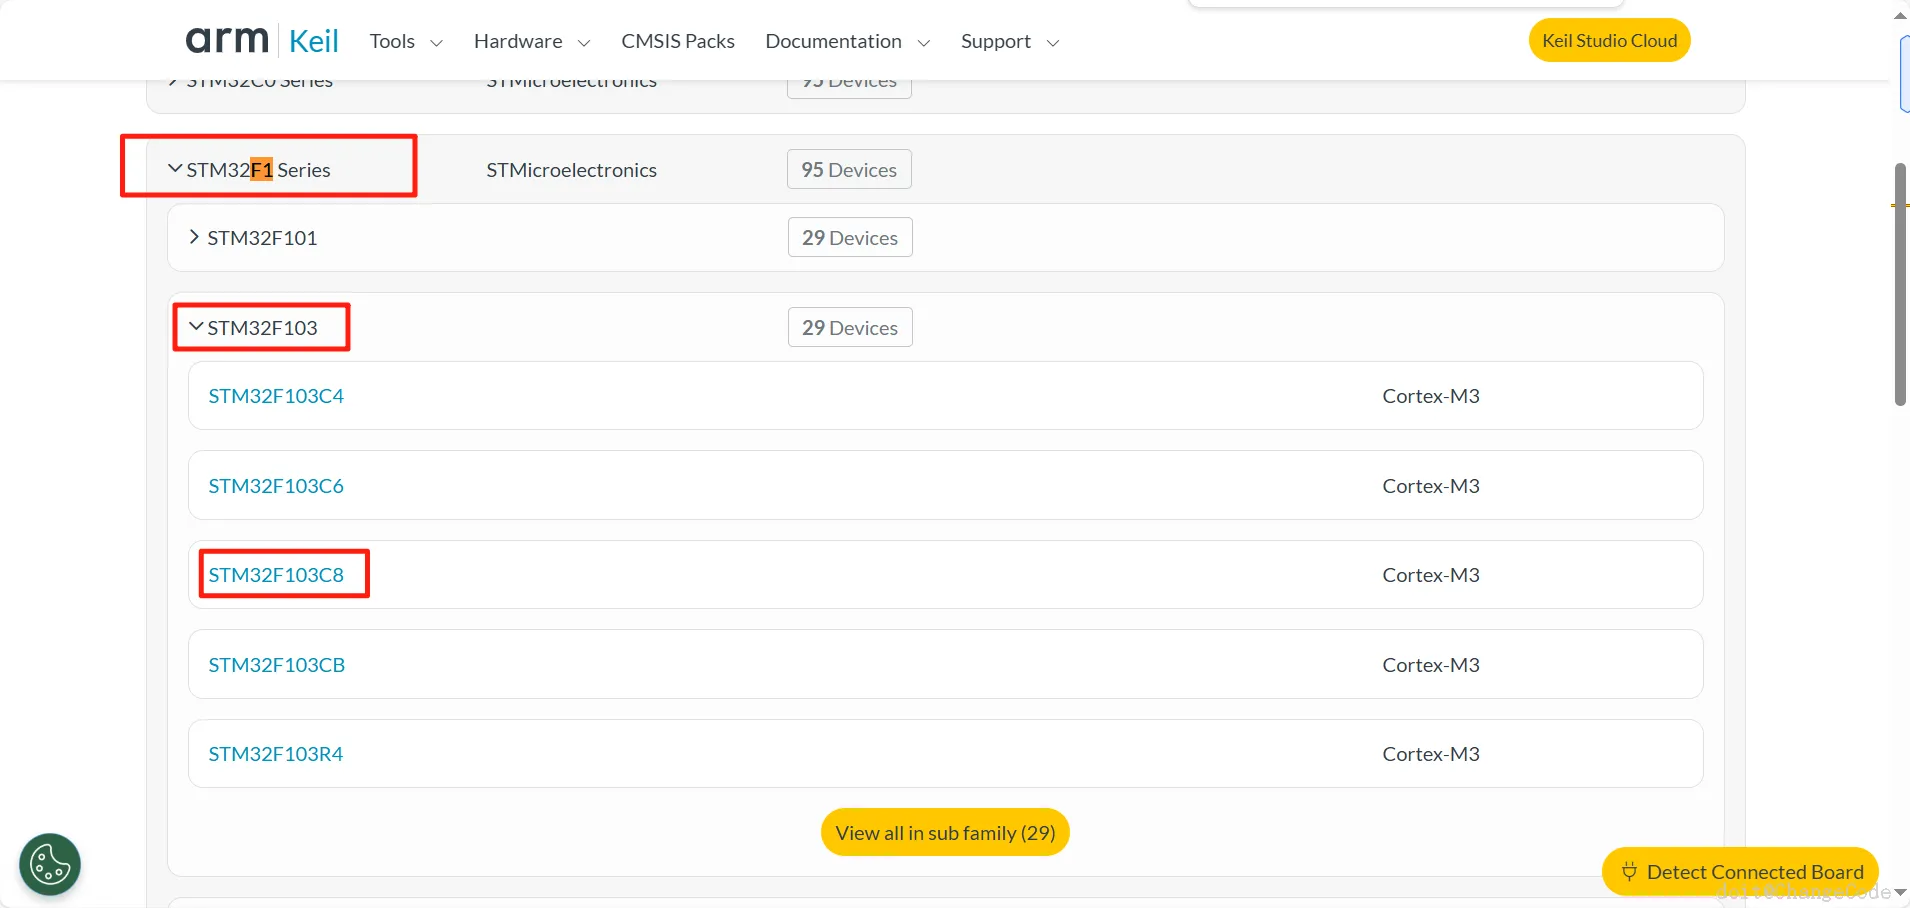Click the page vertical scrollbar thumb

(1900, 285)
